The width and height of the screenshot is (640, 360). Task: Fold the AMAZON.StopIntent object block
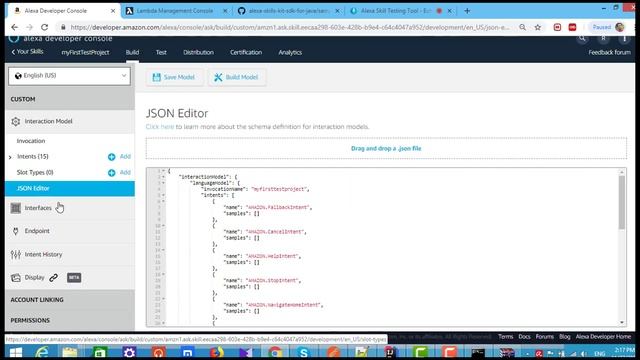pyautogui.click(x=164, y=274)
